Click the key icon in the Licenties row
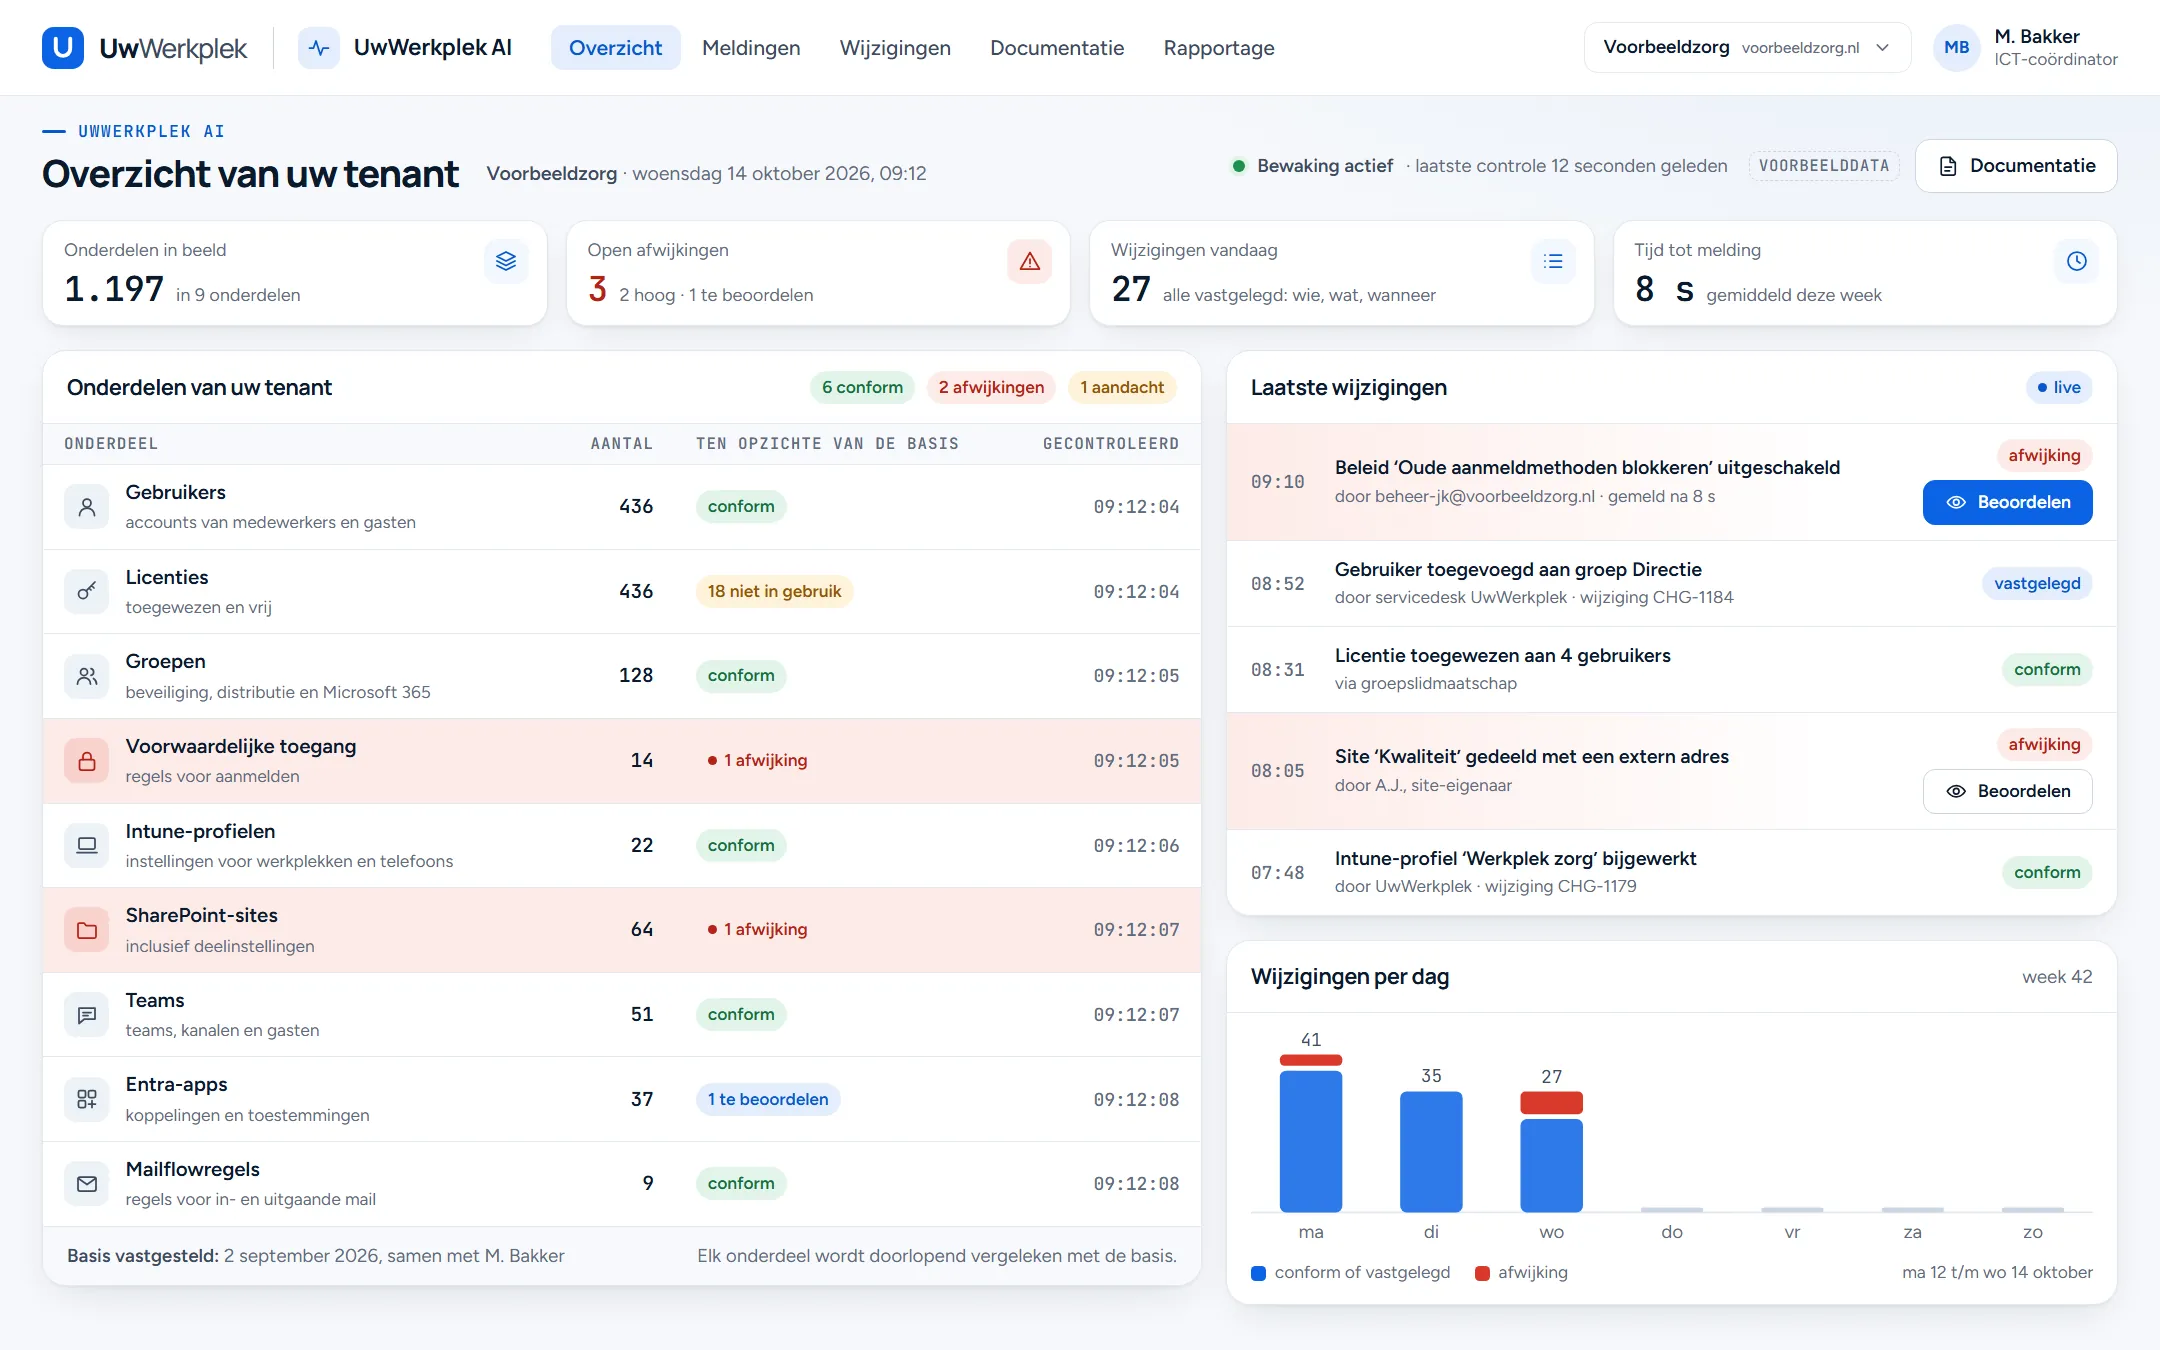This screenshot has height=1350, width=2160. click(x=87, y=591)
